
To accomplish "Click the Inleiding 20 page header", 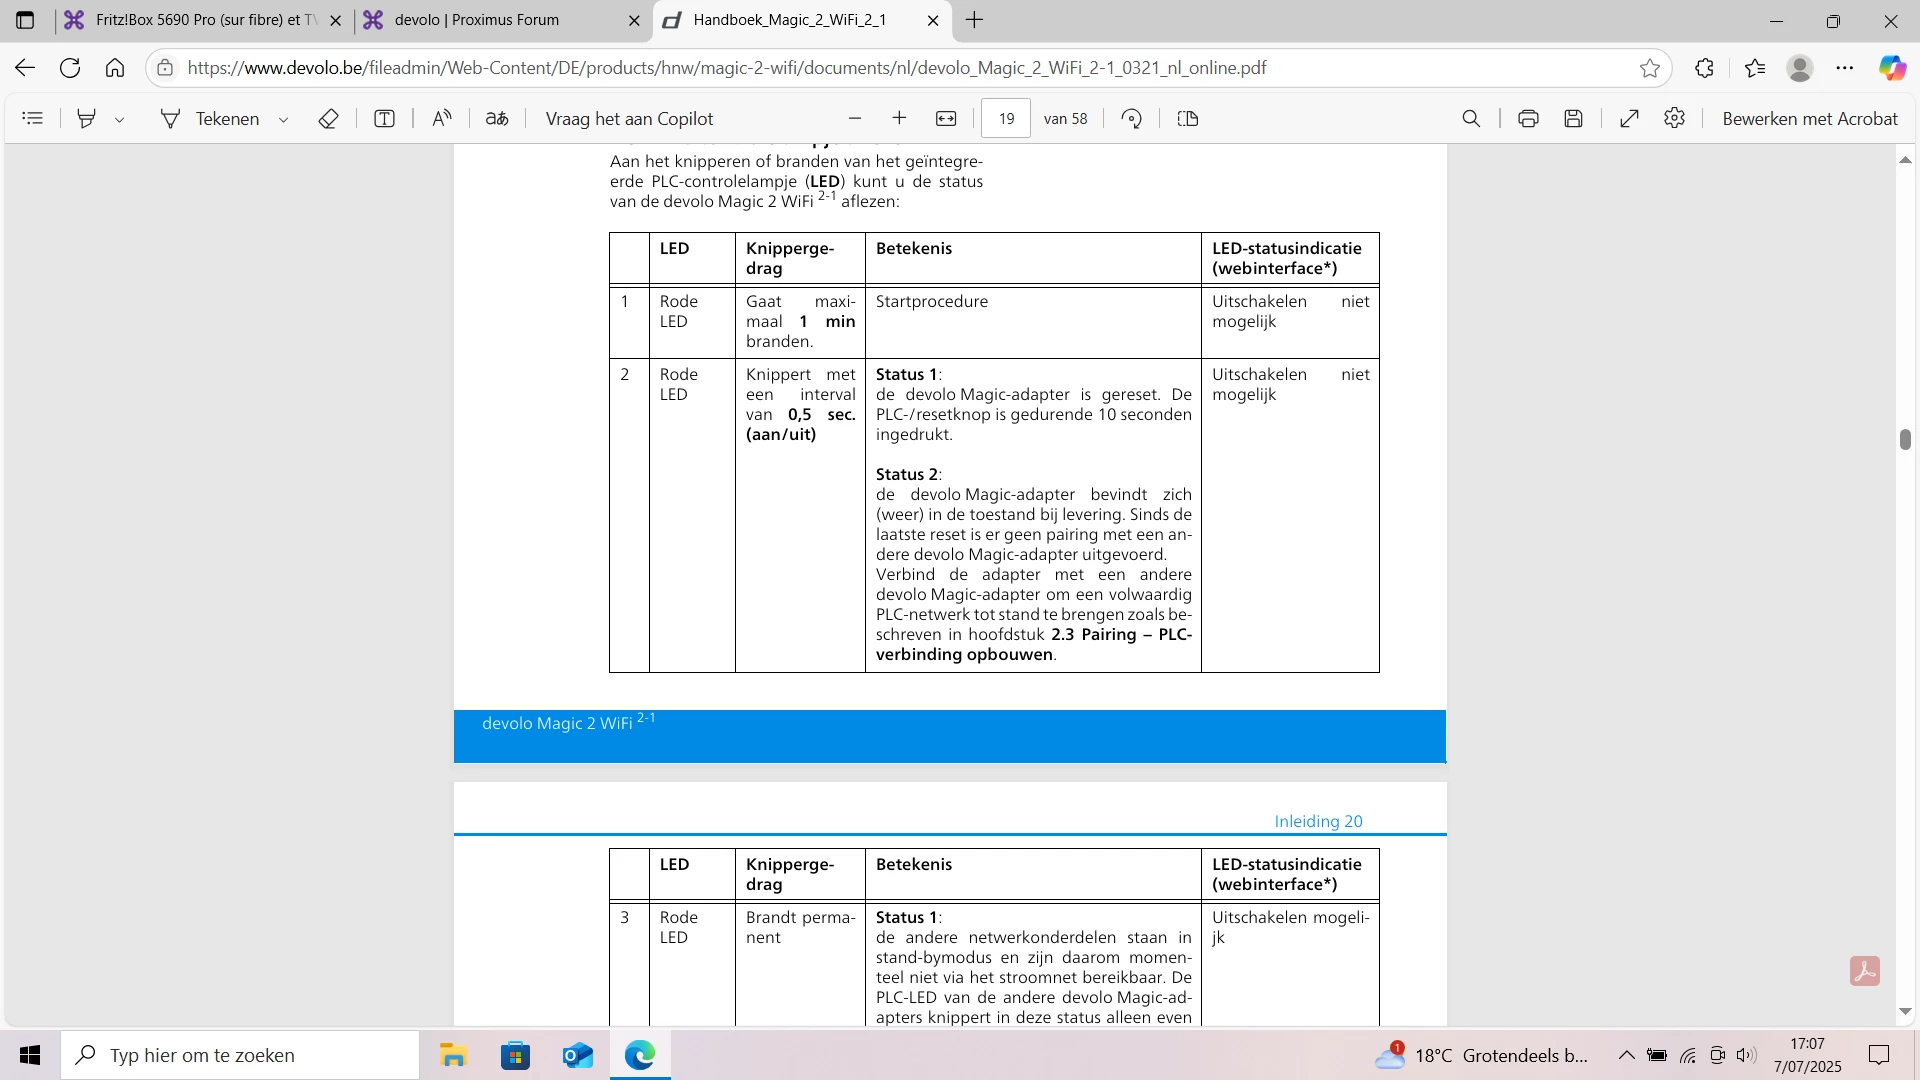I will click(1318, 821).
